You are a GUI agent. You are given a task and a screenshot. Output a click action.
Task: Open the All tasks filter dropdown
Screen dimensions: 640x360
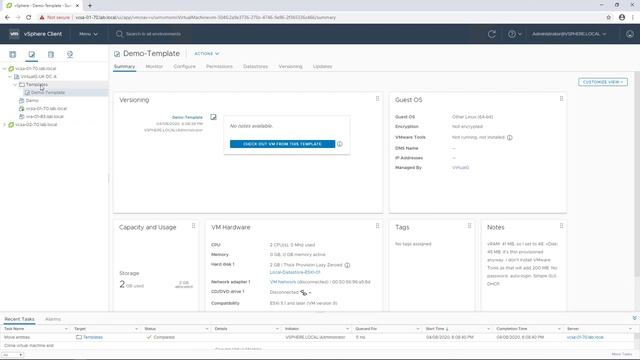(12, 355)
